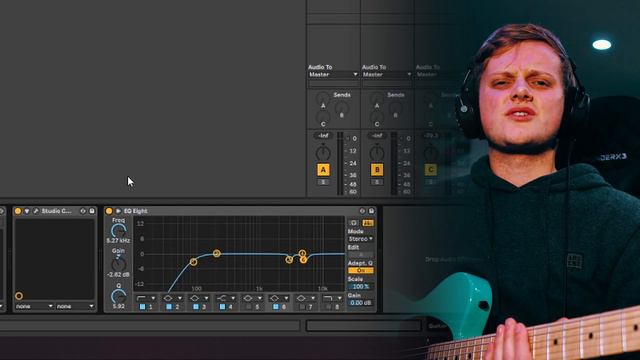The width and height of the screenshot is (640, 360).
Task: Toggle the EQ Eight spectrum analyzer button
Action: point(368,223)
